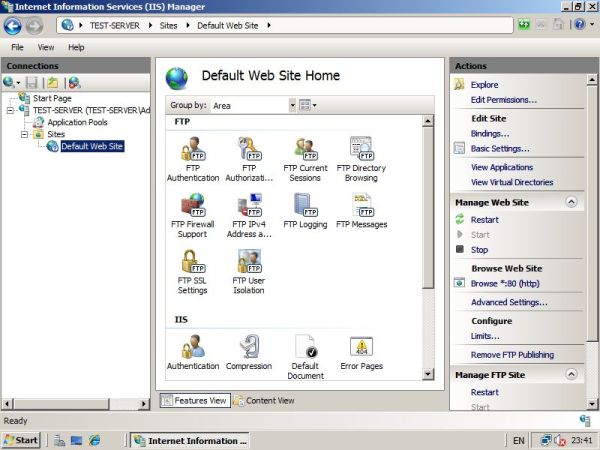Click the Up folder icon in Connections
Viewport: 600px width, 450px height.
point(53,82)
